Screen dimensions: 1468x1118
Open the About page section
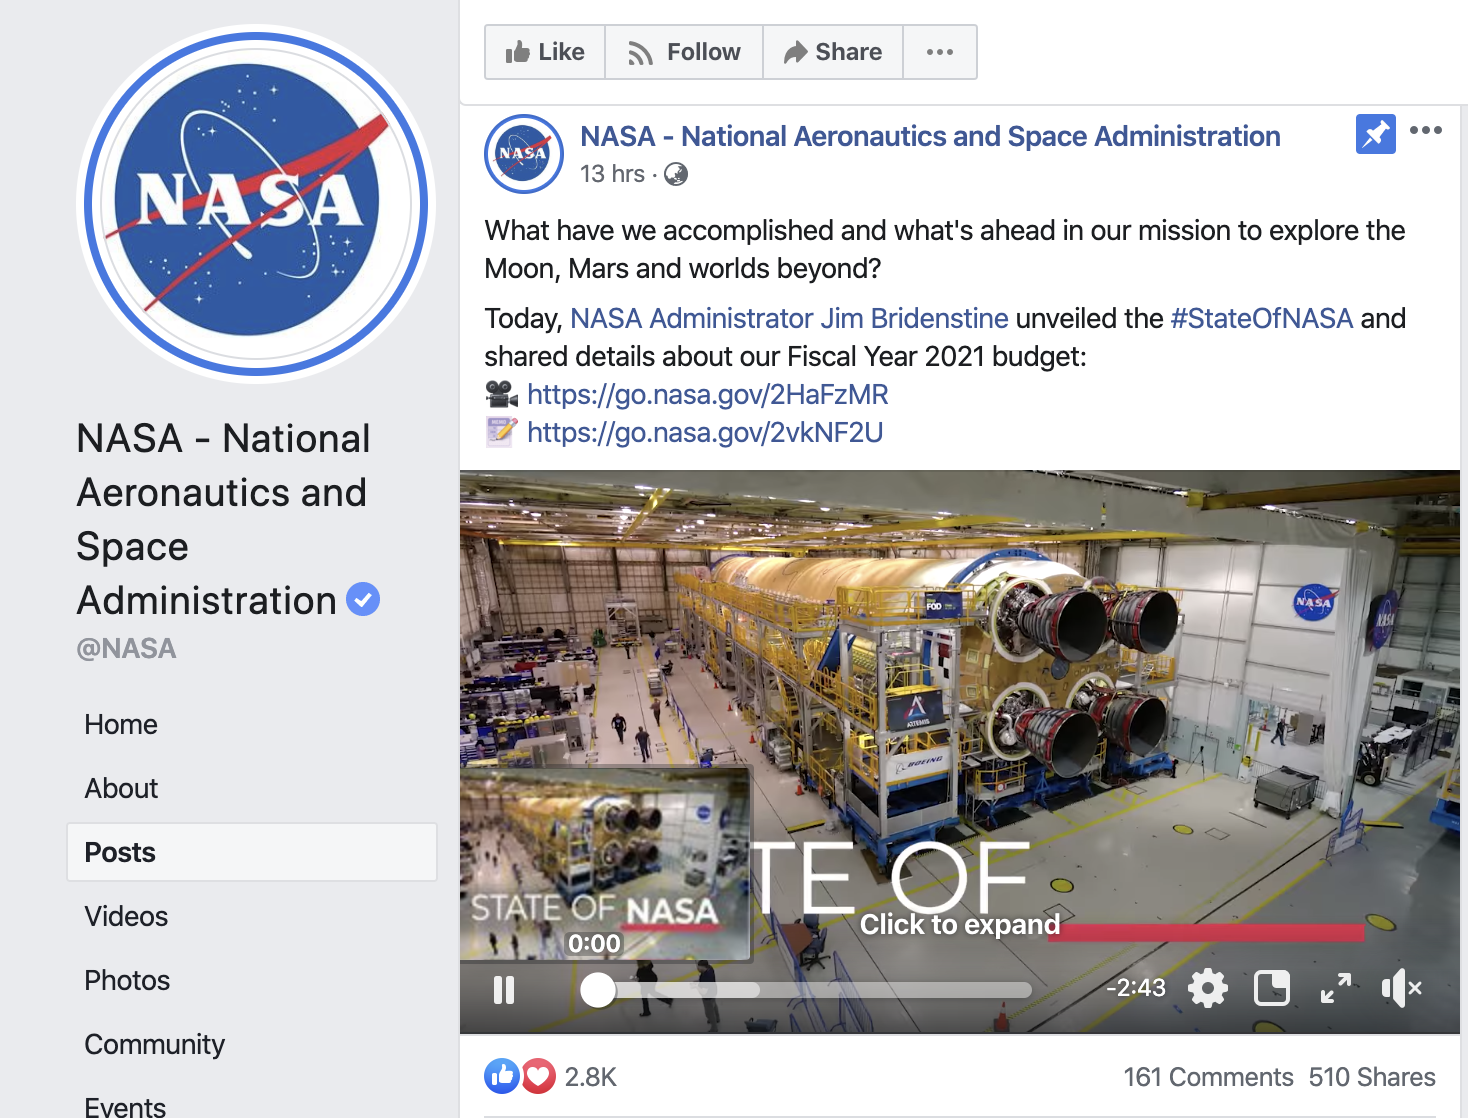(x=121, y=788)
